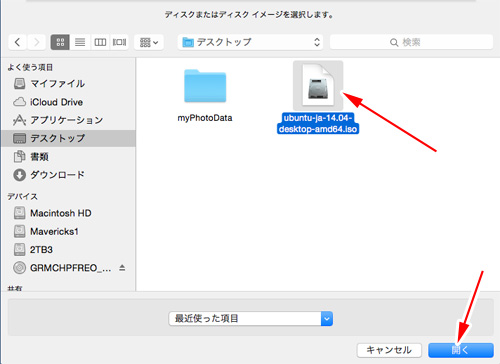
Task: Click the キャンセル button
Action: click(389, 350)
